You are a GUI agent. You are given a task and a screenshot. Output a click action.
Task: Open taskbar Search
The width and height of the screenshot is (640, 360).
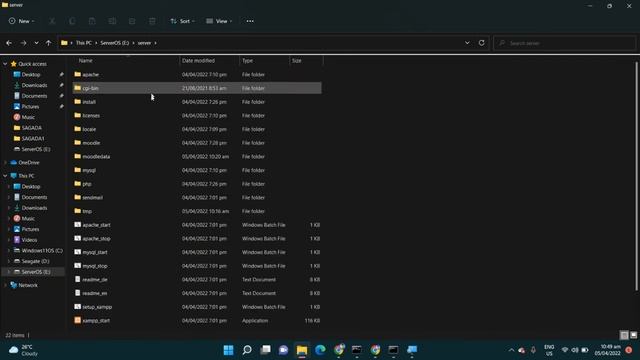click(247, 350)
